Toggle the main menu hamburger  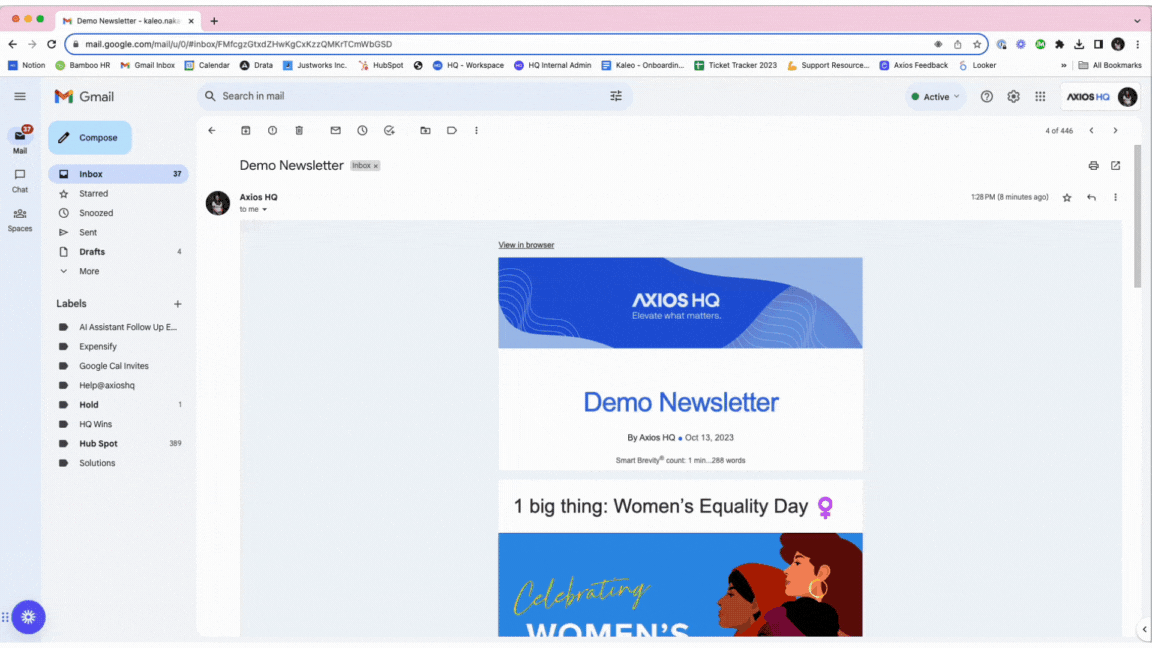point(20,97)
